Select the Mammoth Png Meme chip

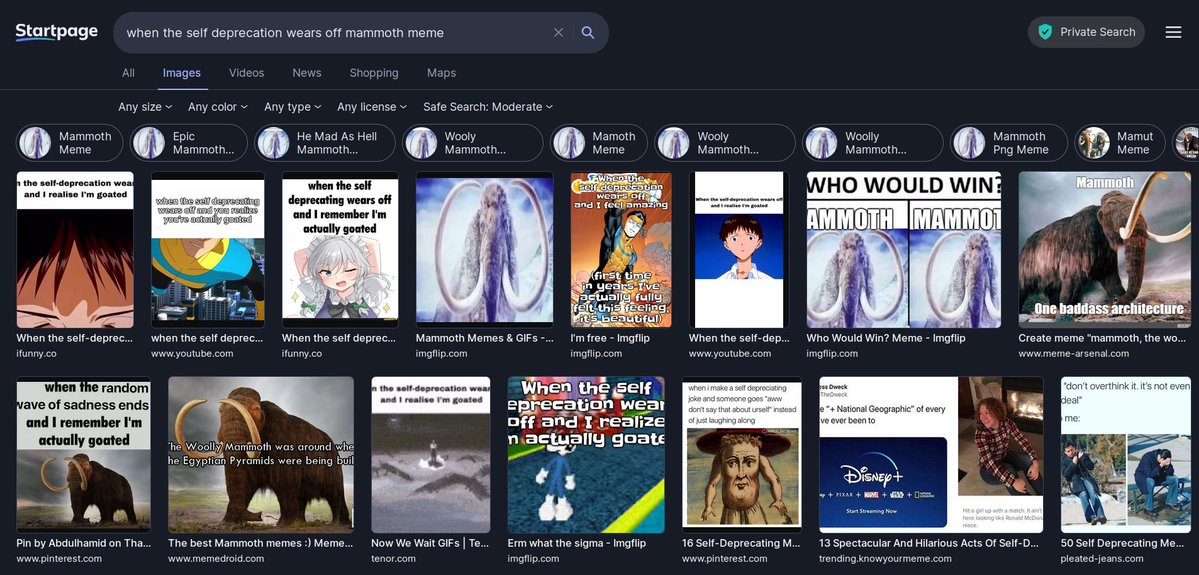coord(1009,143)
